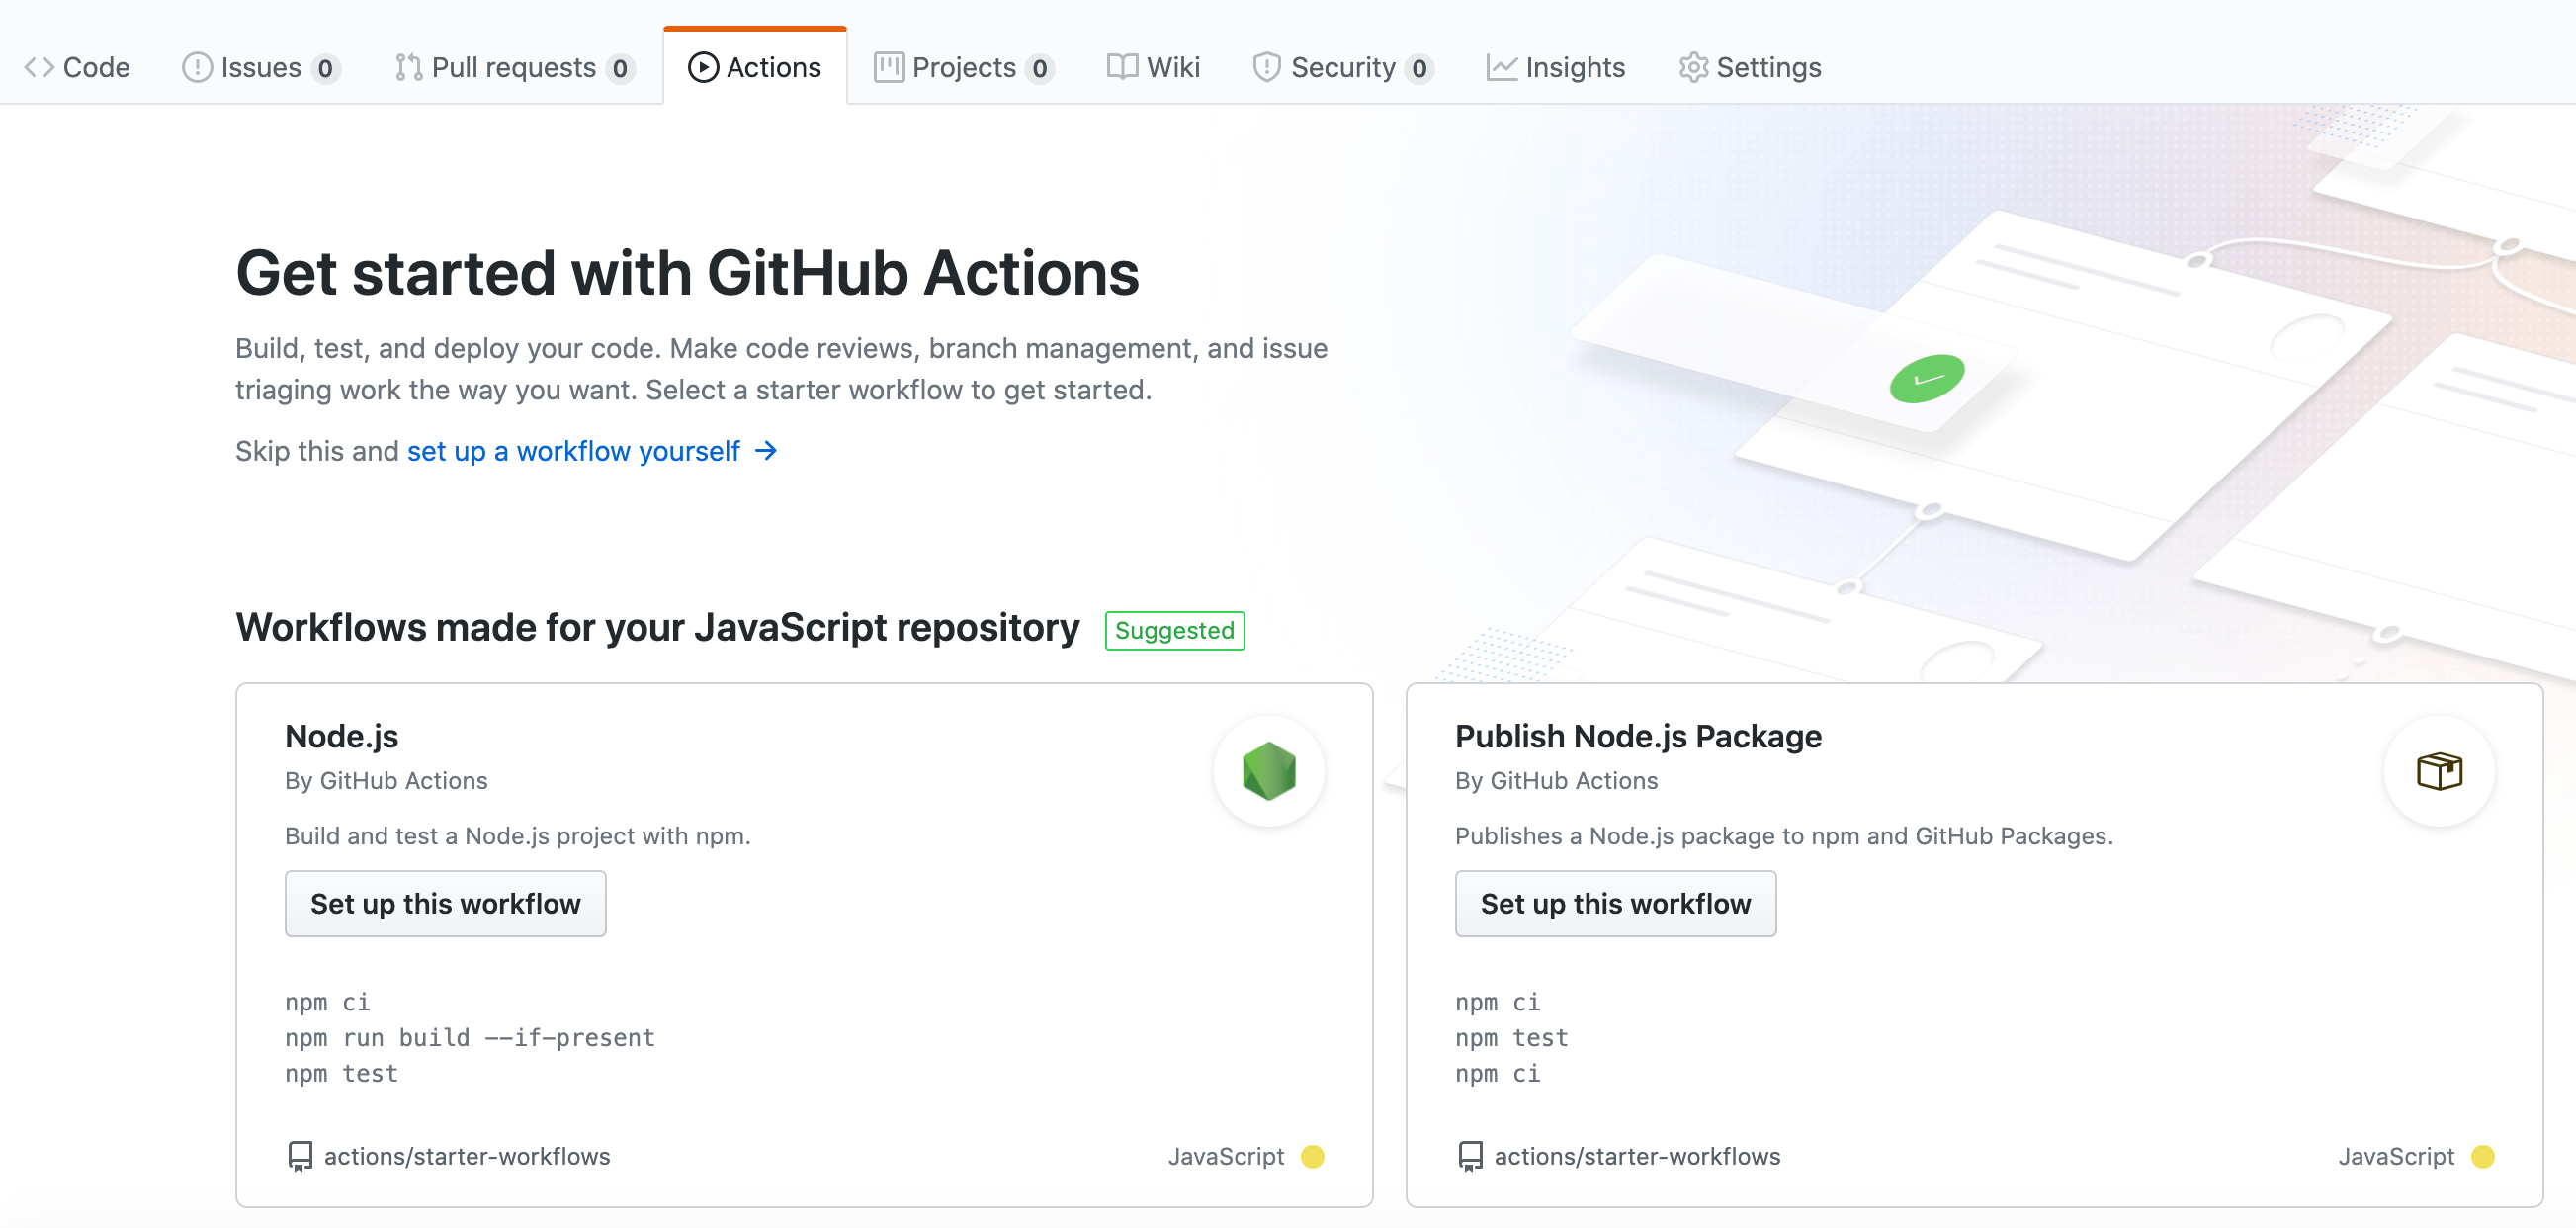2576x1228 pixels.
Task: Click the repo icon beside actions/starter-workflows
Action: [300, 1156]
